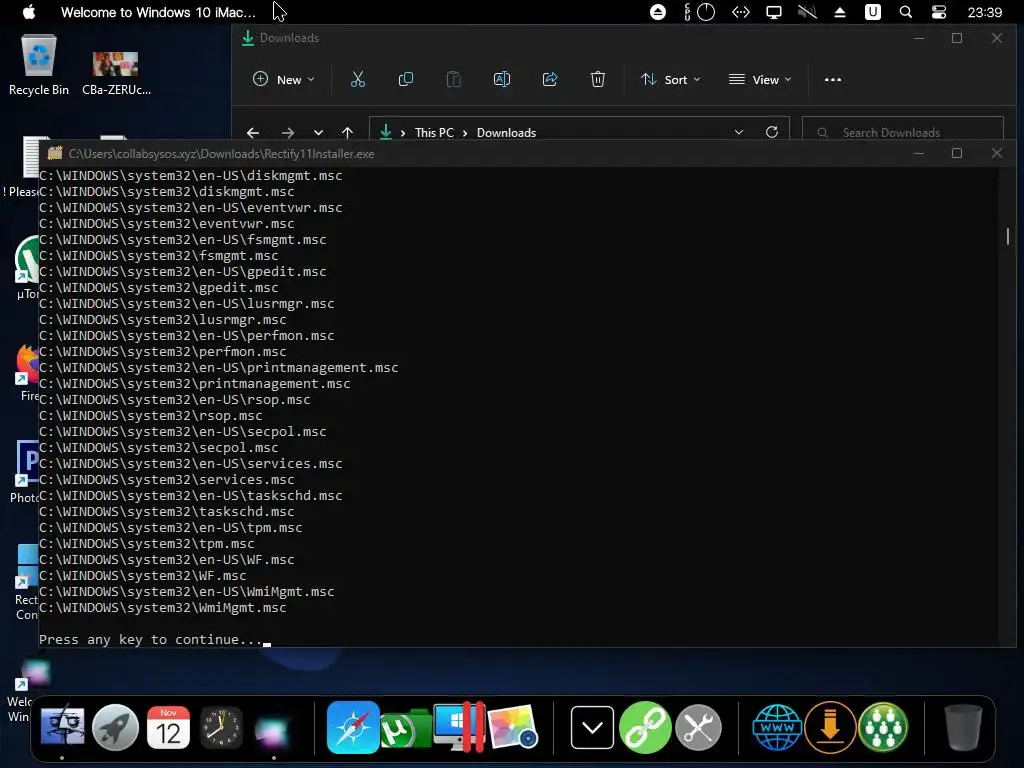Click 'Press any key to continue' text

(x=150, y=639)
